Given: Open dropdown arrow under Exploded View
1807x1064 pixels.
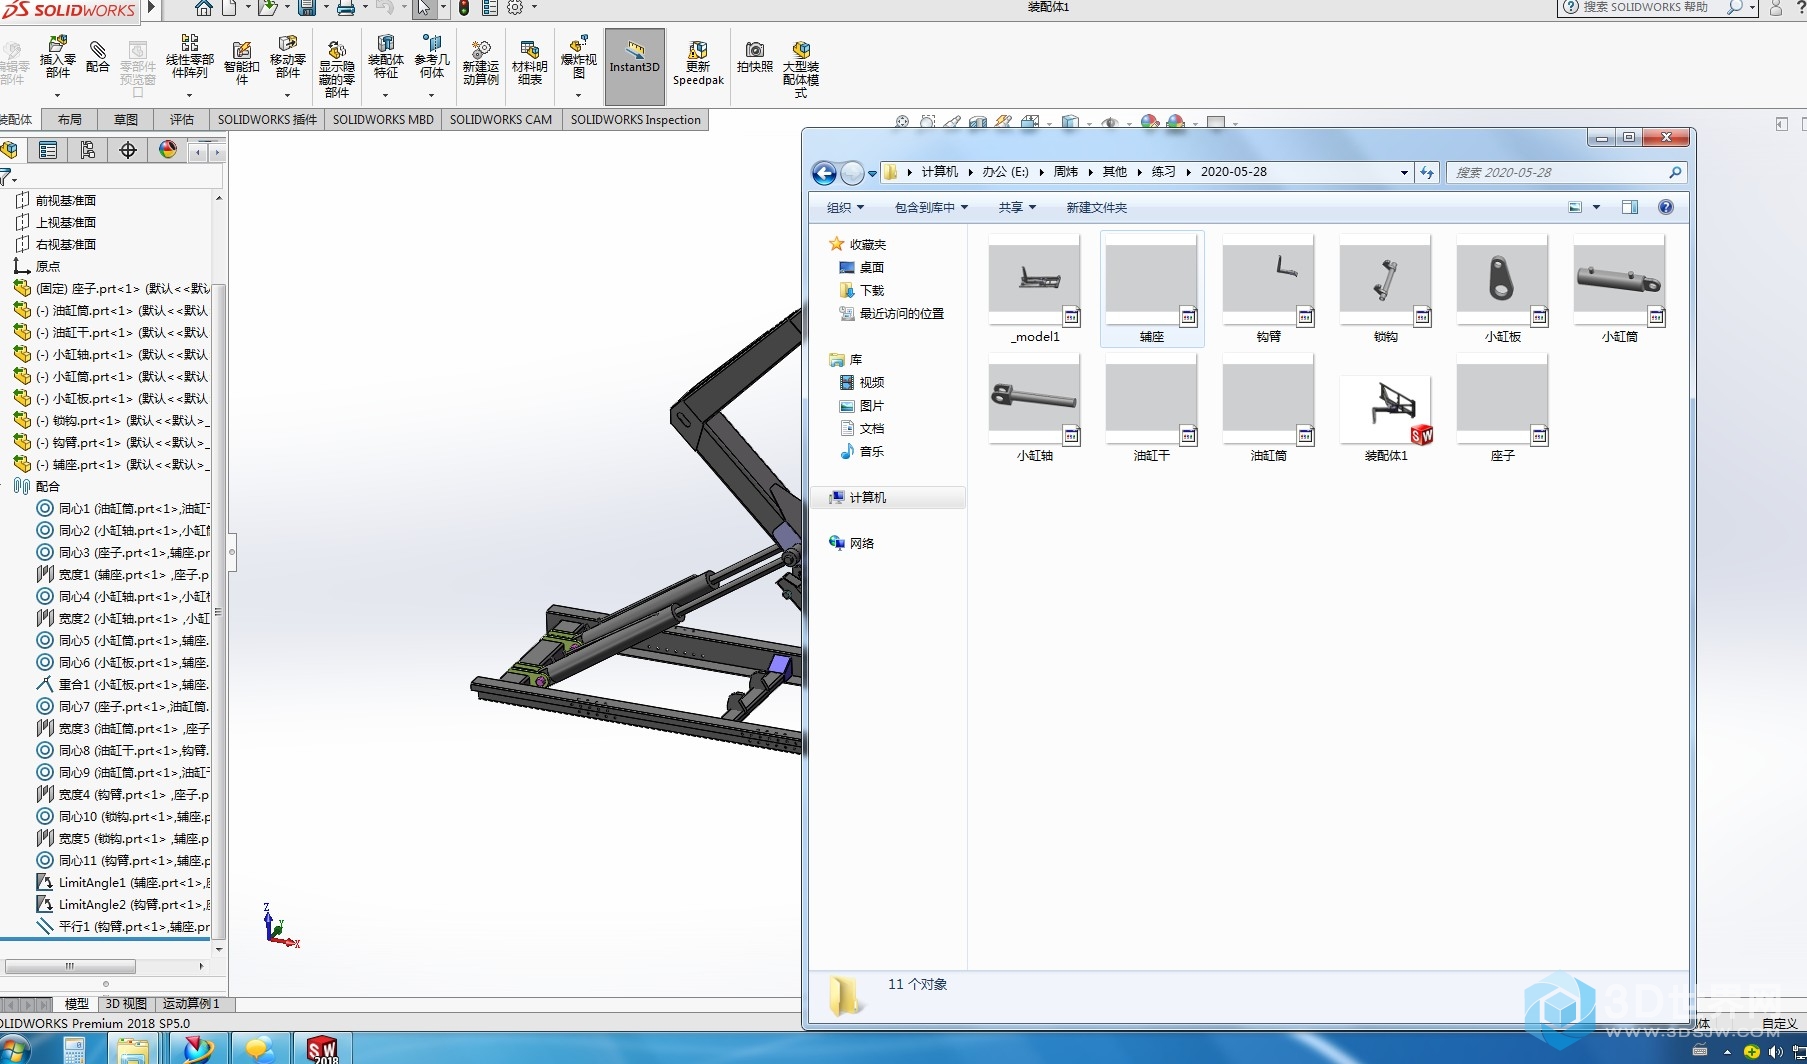Looking at the screenshot, I should click(x=578, y=95).
